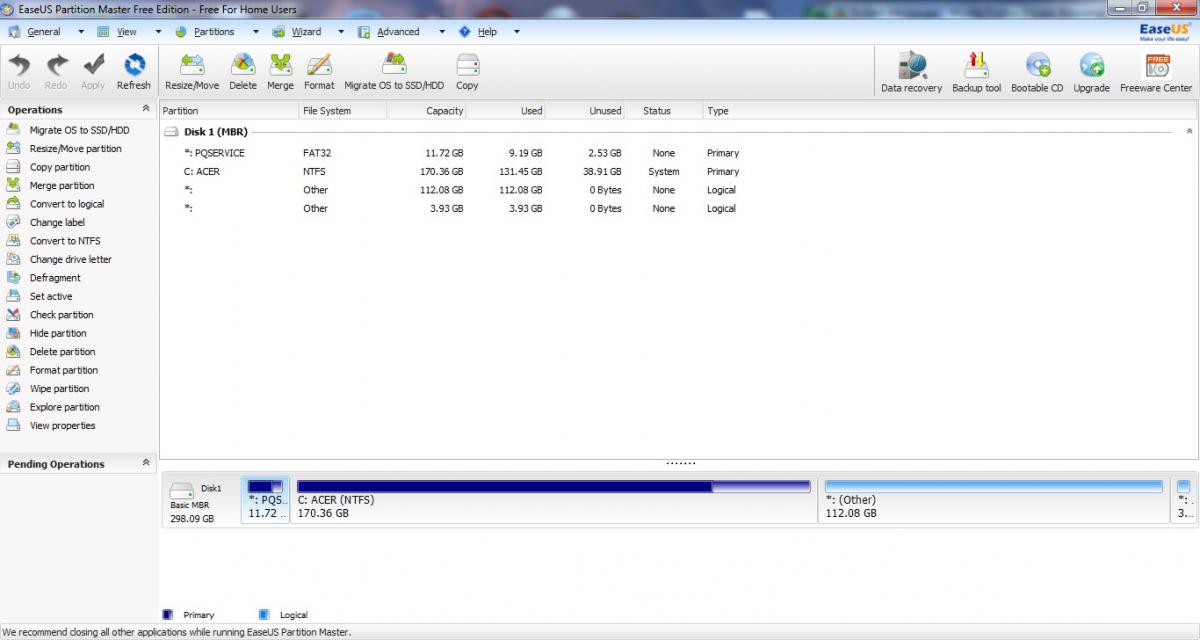Click the Unused column header
Screen dimensions: 1200x640
[x=586, y=111]
